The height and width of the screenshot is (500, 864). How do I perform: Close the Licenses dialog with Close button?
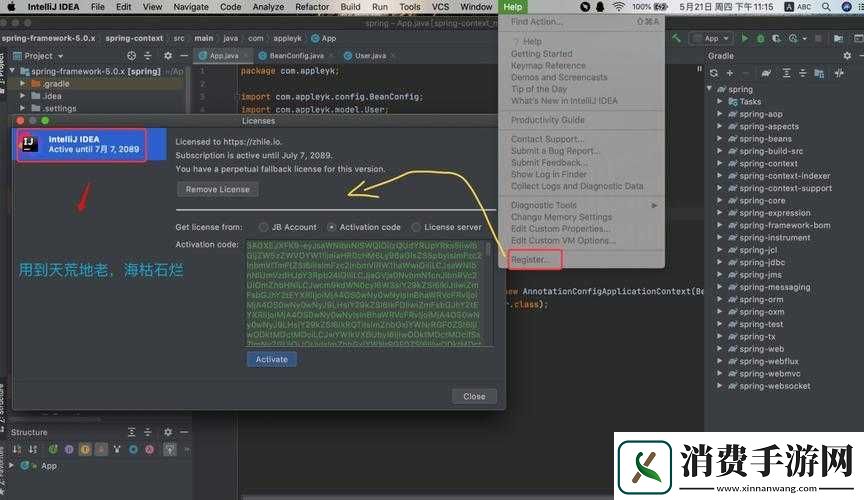click(474, 396)
